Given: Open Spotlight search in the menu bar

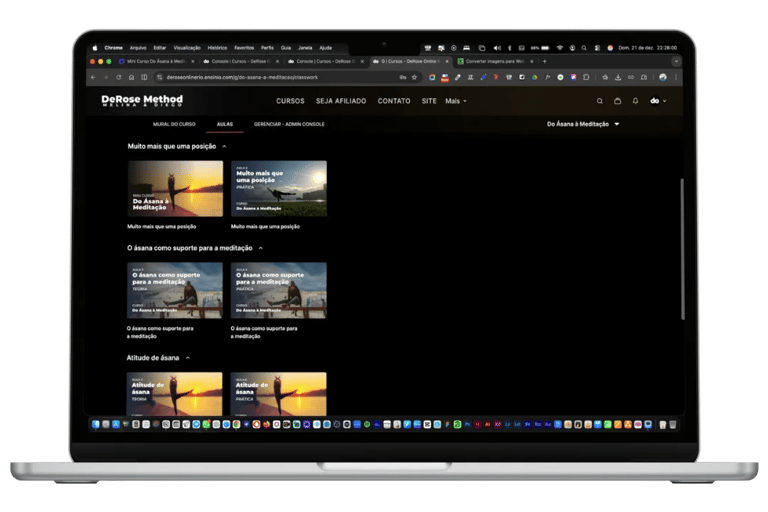Looking at the screenshot, I should pos(584,48).
